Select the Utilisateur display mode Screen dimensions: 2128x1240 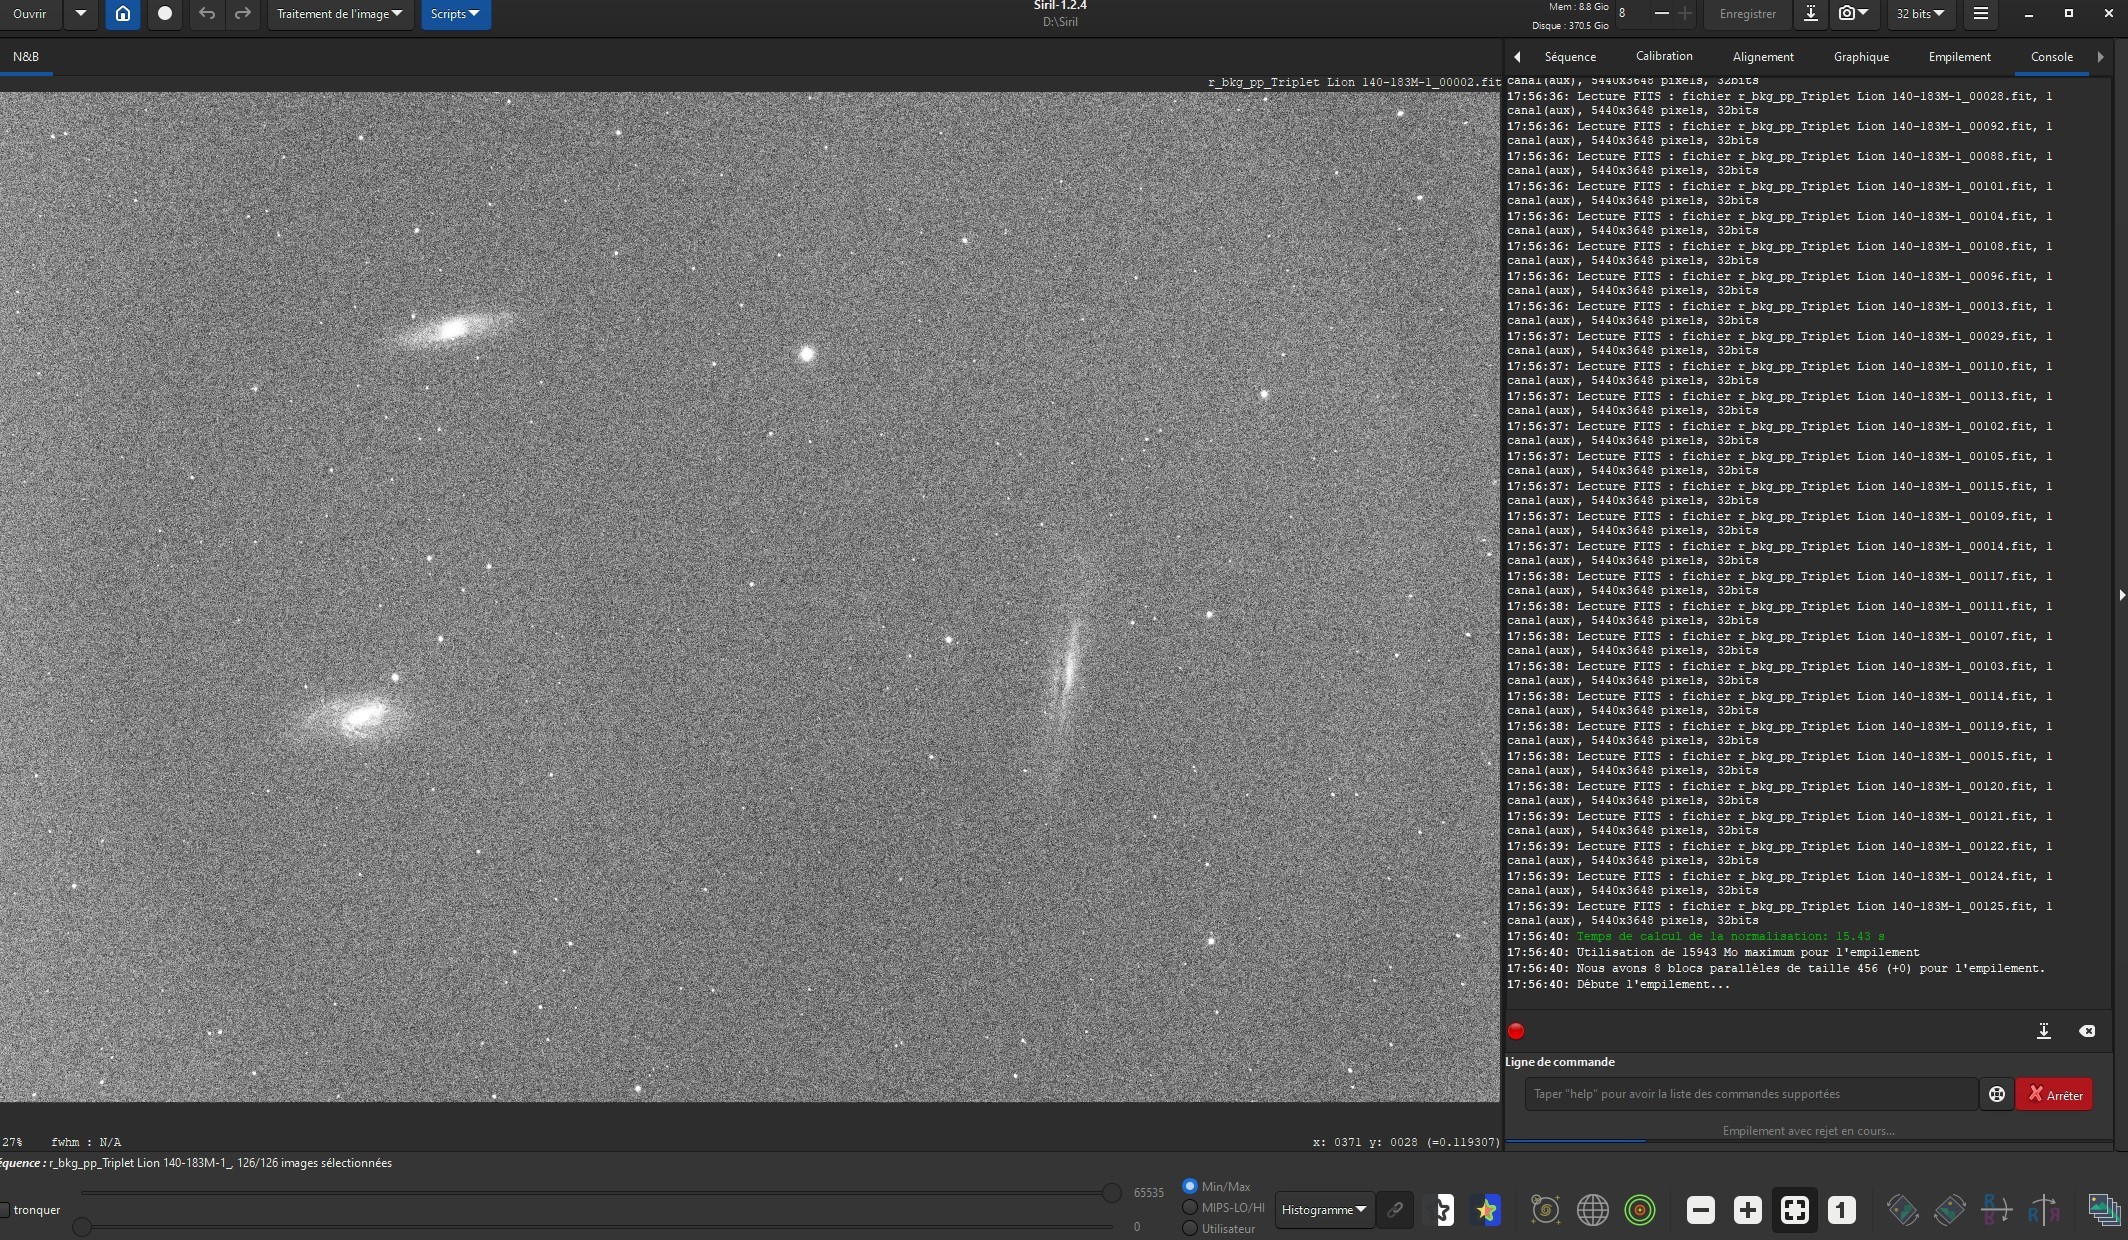(1190, 1229)
